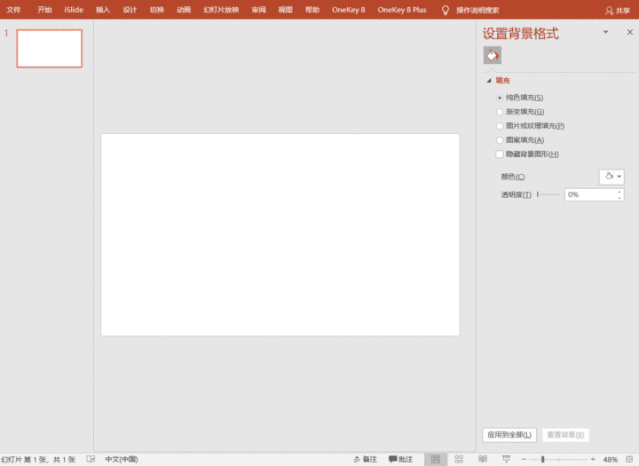639x466 pixels.
Task: Open the OneKey 8 Plus ribbon tab
Action: pos(402,10)
